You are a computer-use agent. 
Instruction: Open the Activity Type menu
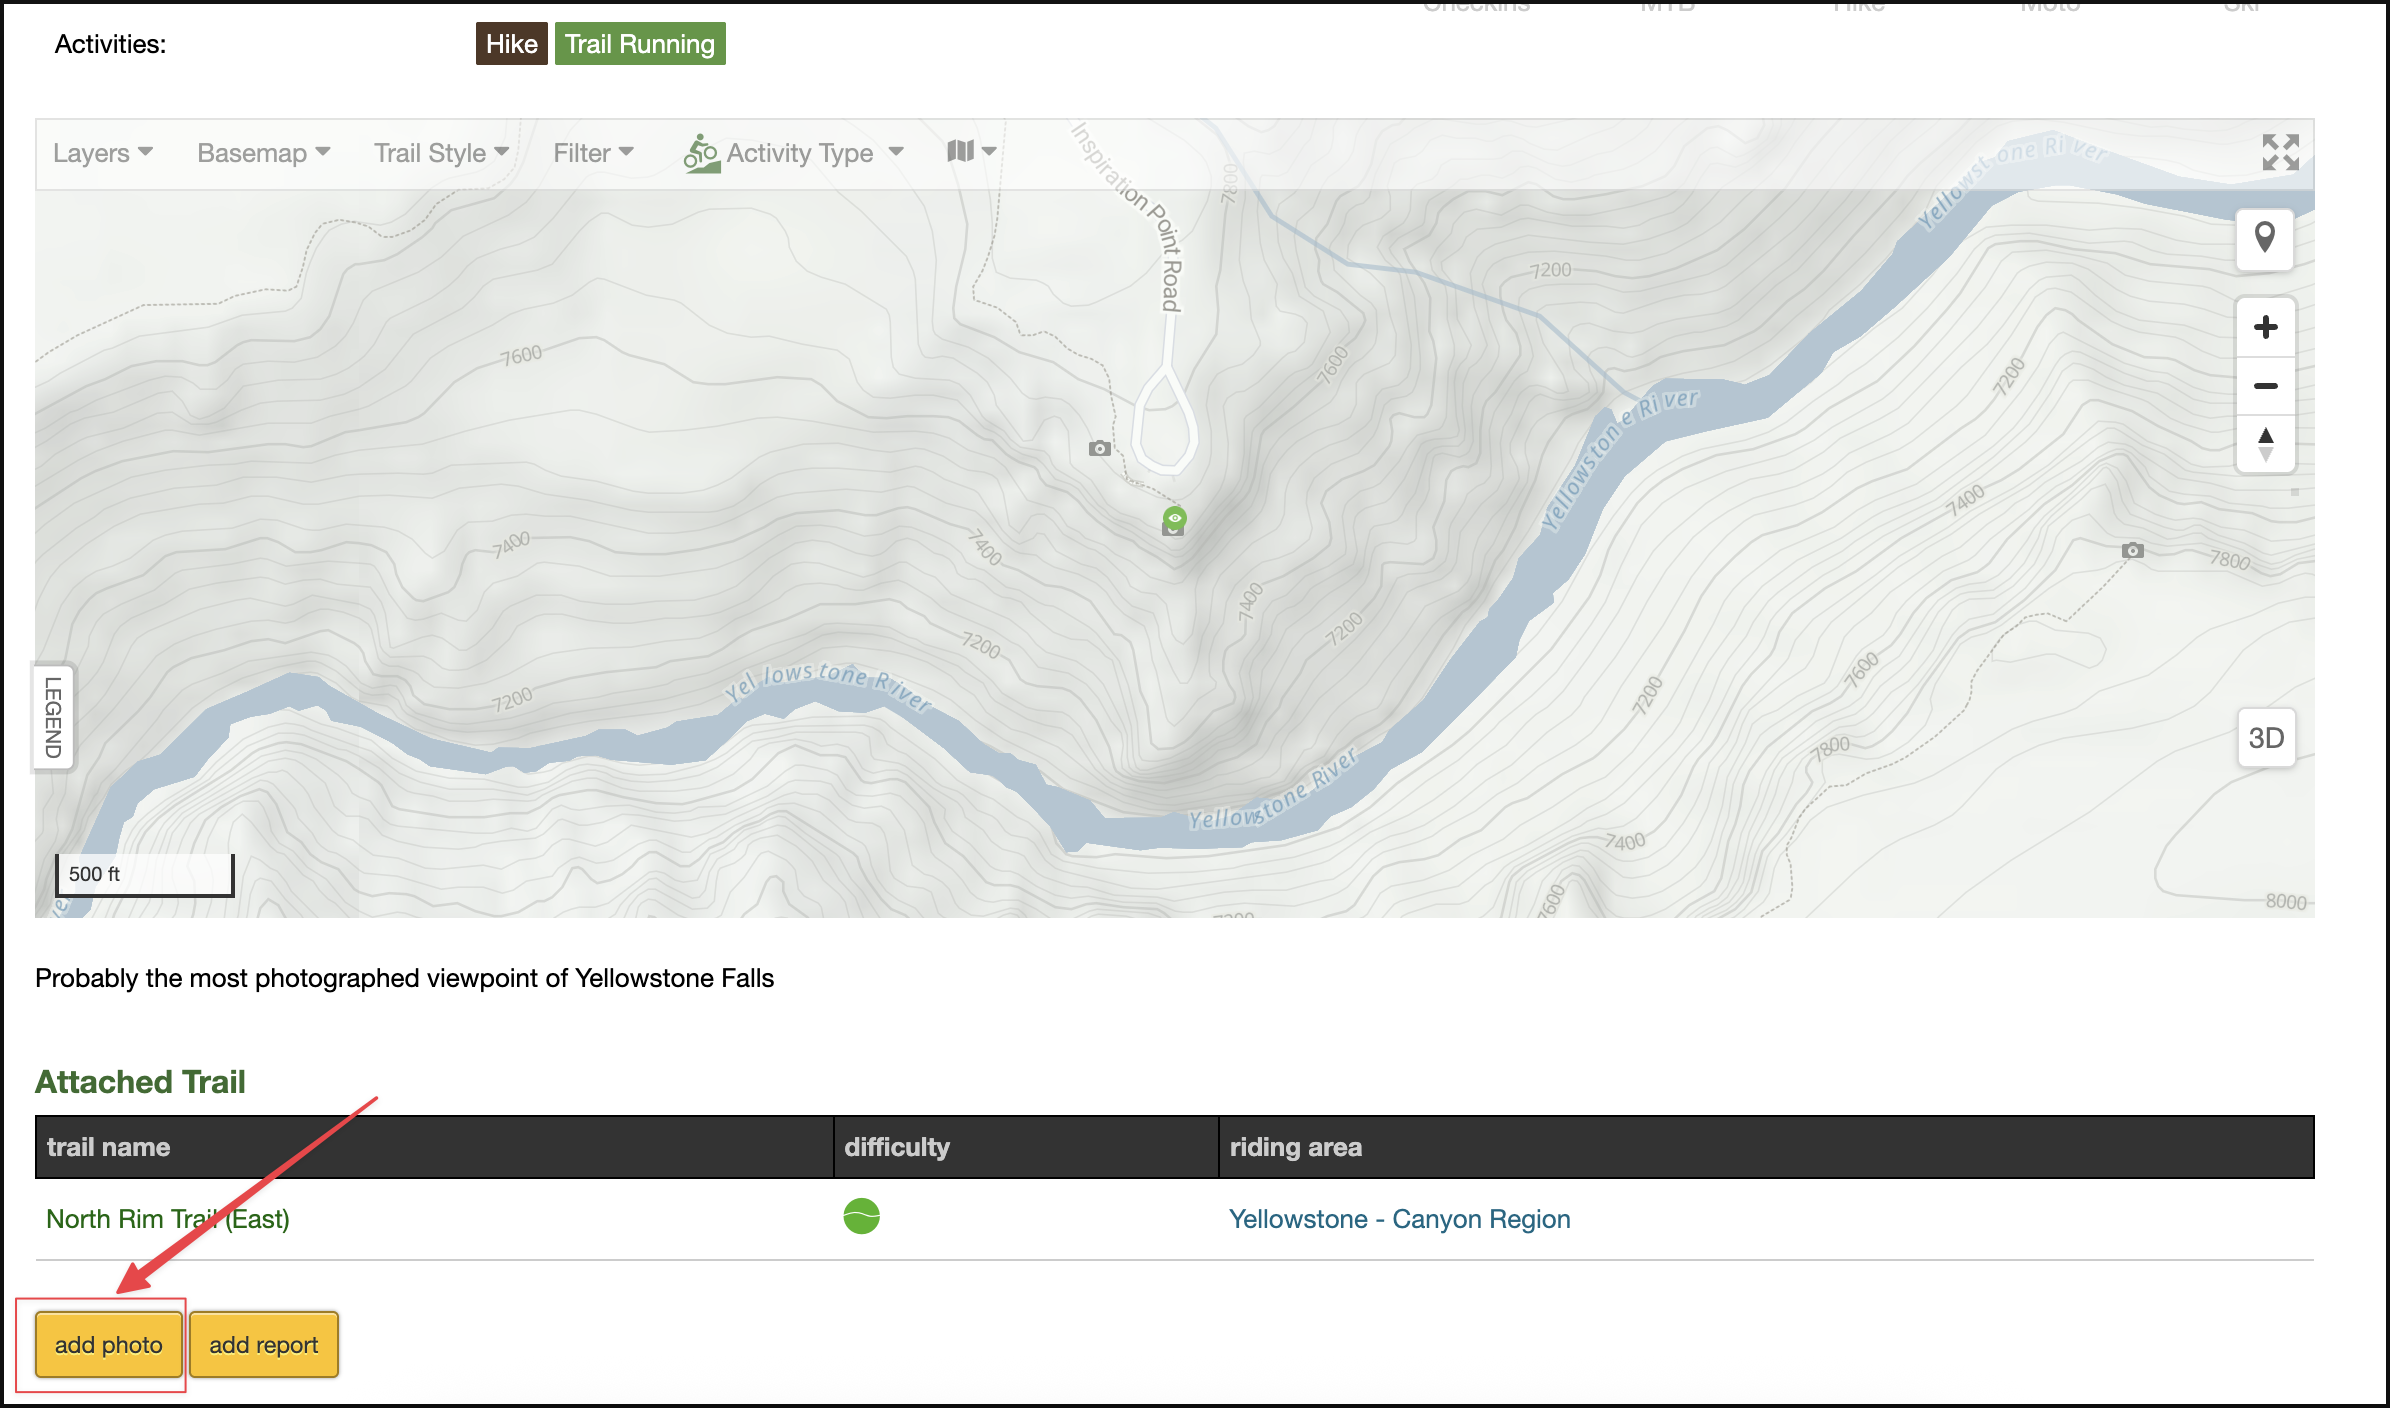click(794, 153)
